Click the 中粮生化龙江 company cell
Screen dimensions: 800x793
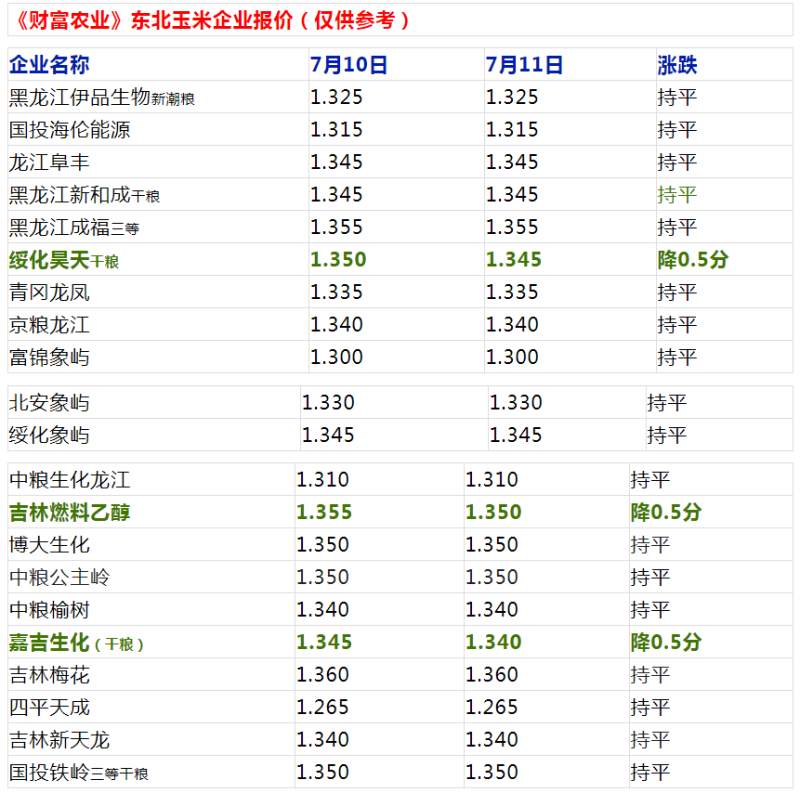(x=69, y=480)
